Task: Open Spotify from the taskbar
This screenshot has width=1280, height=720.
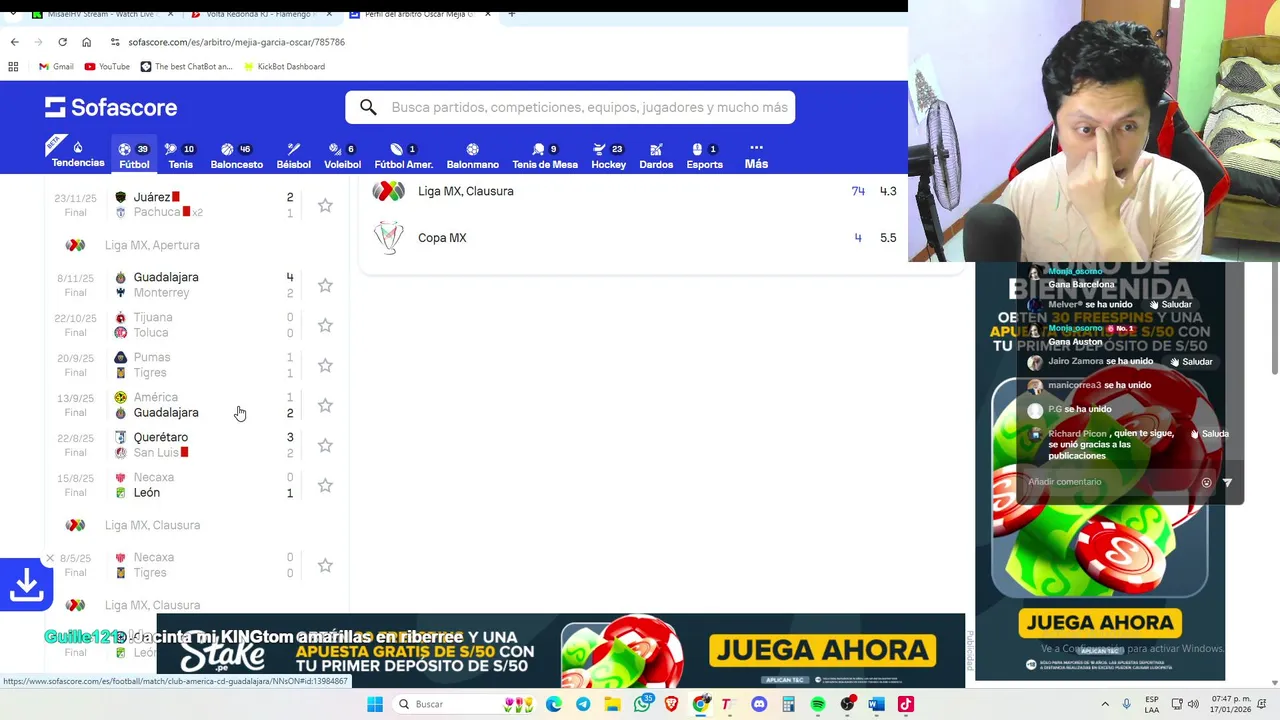Action: tap(818, 704)
